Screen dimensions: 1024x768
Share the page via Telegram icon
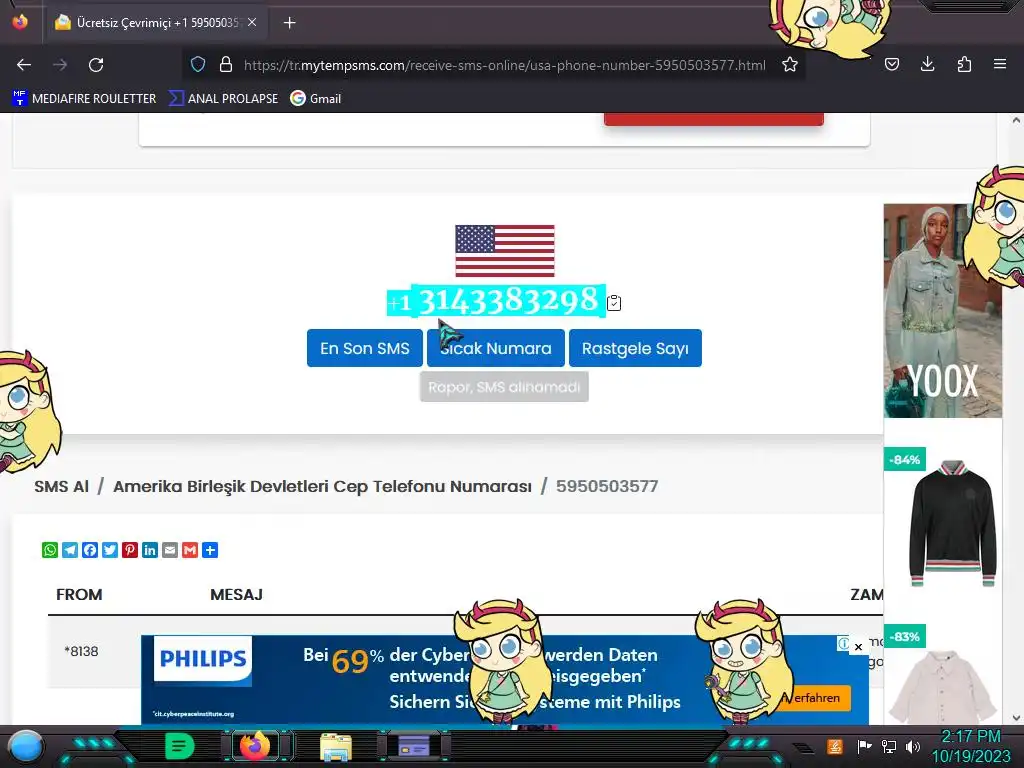(70, 550)
